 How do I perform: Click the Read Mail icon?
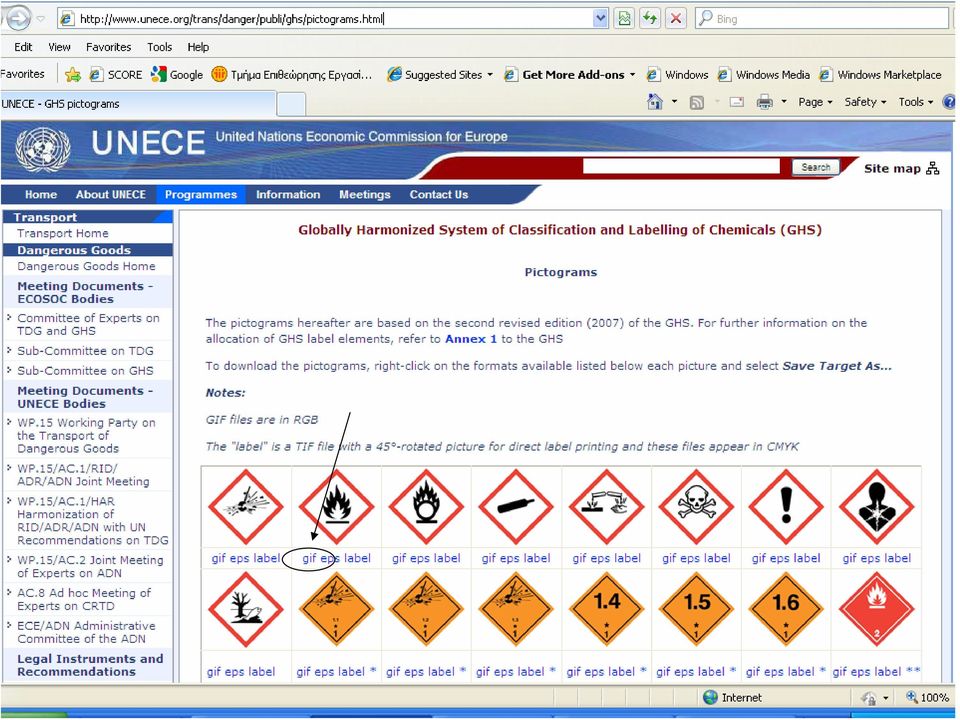coord(737,102)
